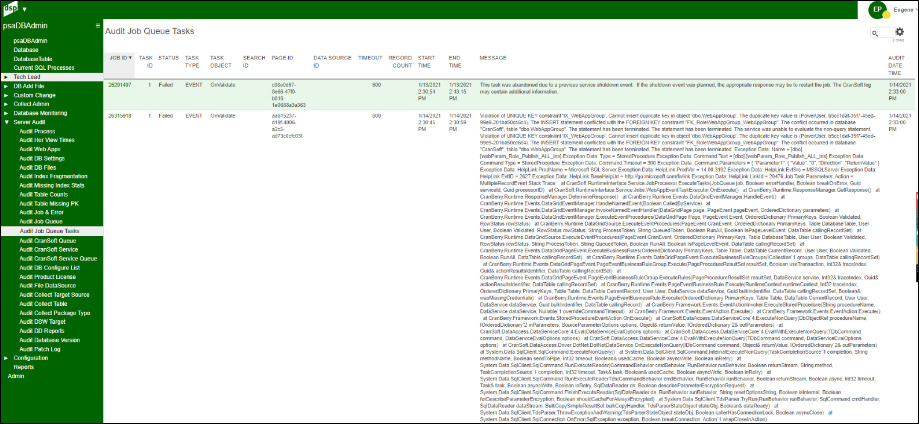This screenshot has width=919, height=424.
Task: Open the Admin menu item
Action: click(x=16, y=376)
